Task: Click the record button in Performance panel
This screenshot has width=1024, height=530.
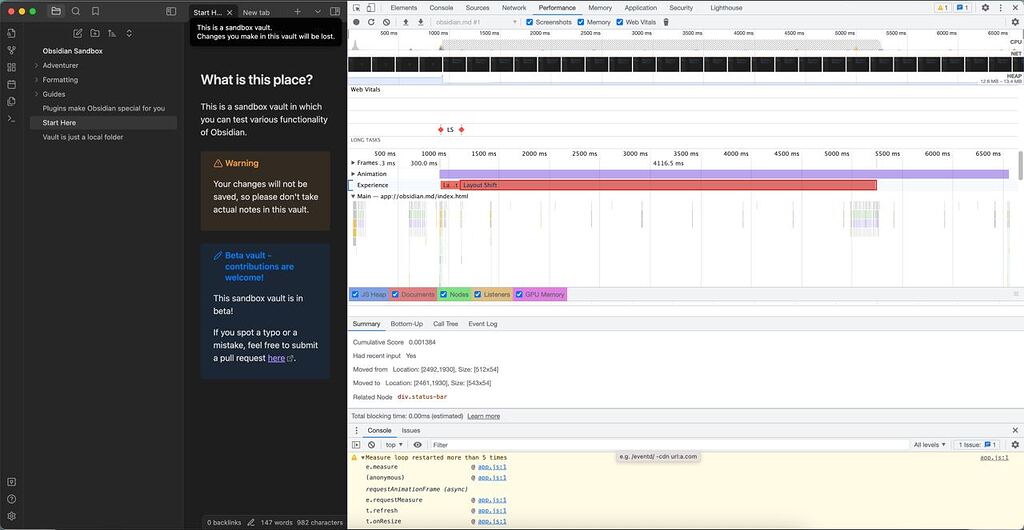Action: [356, 21]
